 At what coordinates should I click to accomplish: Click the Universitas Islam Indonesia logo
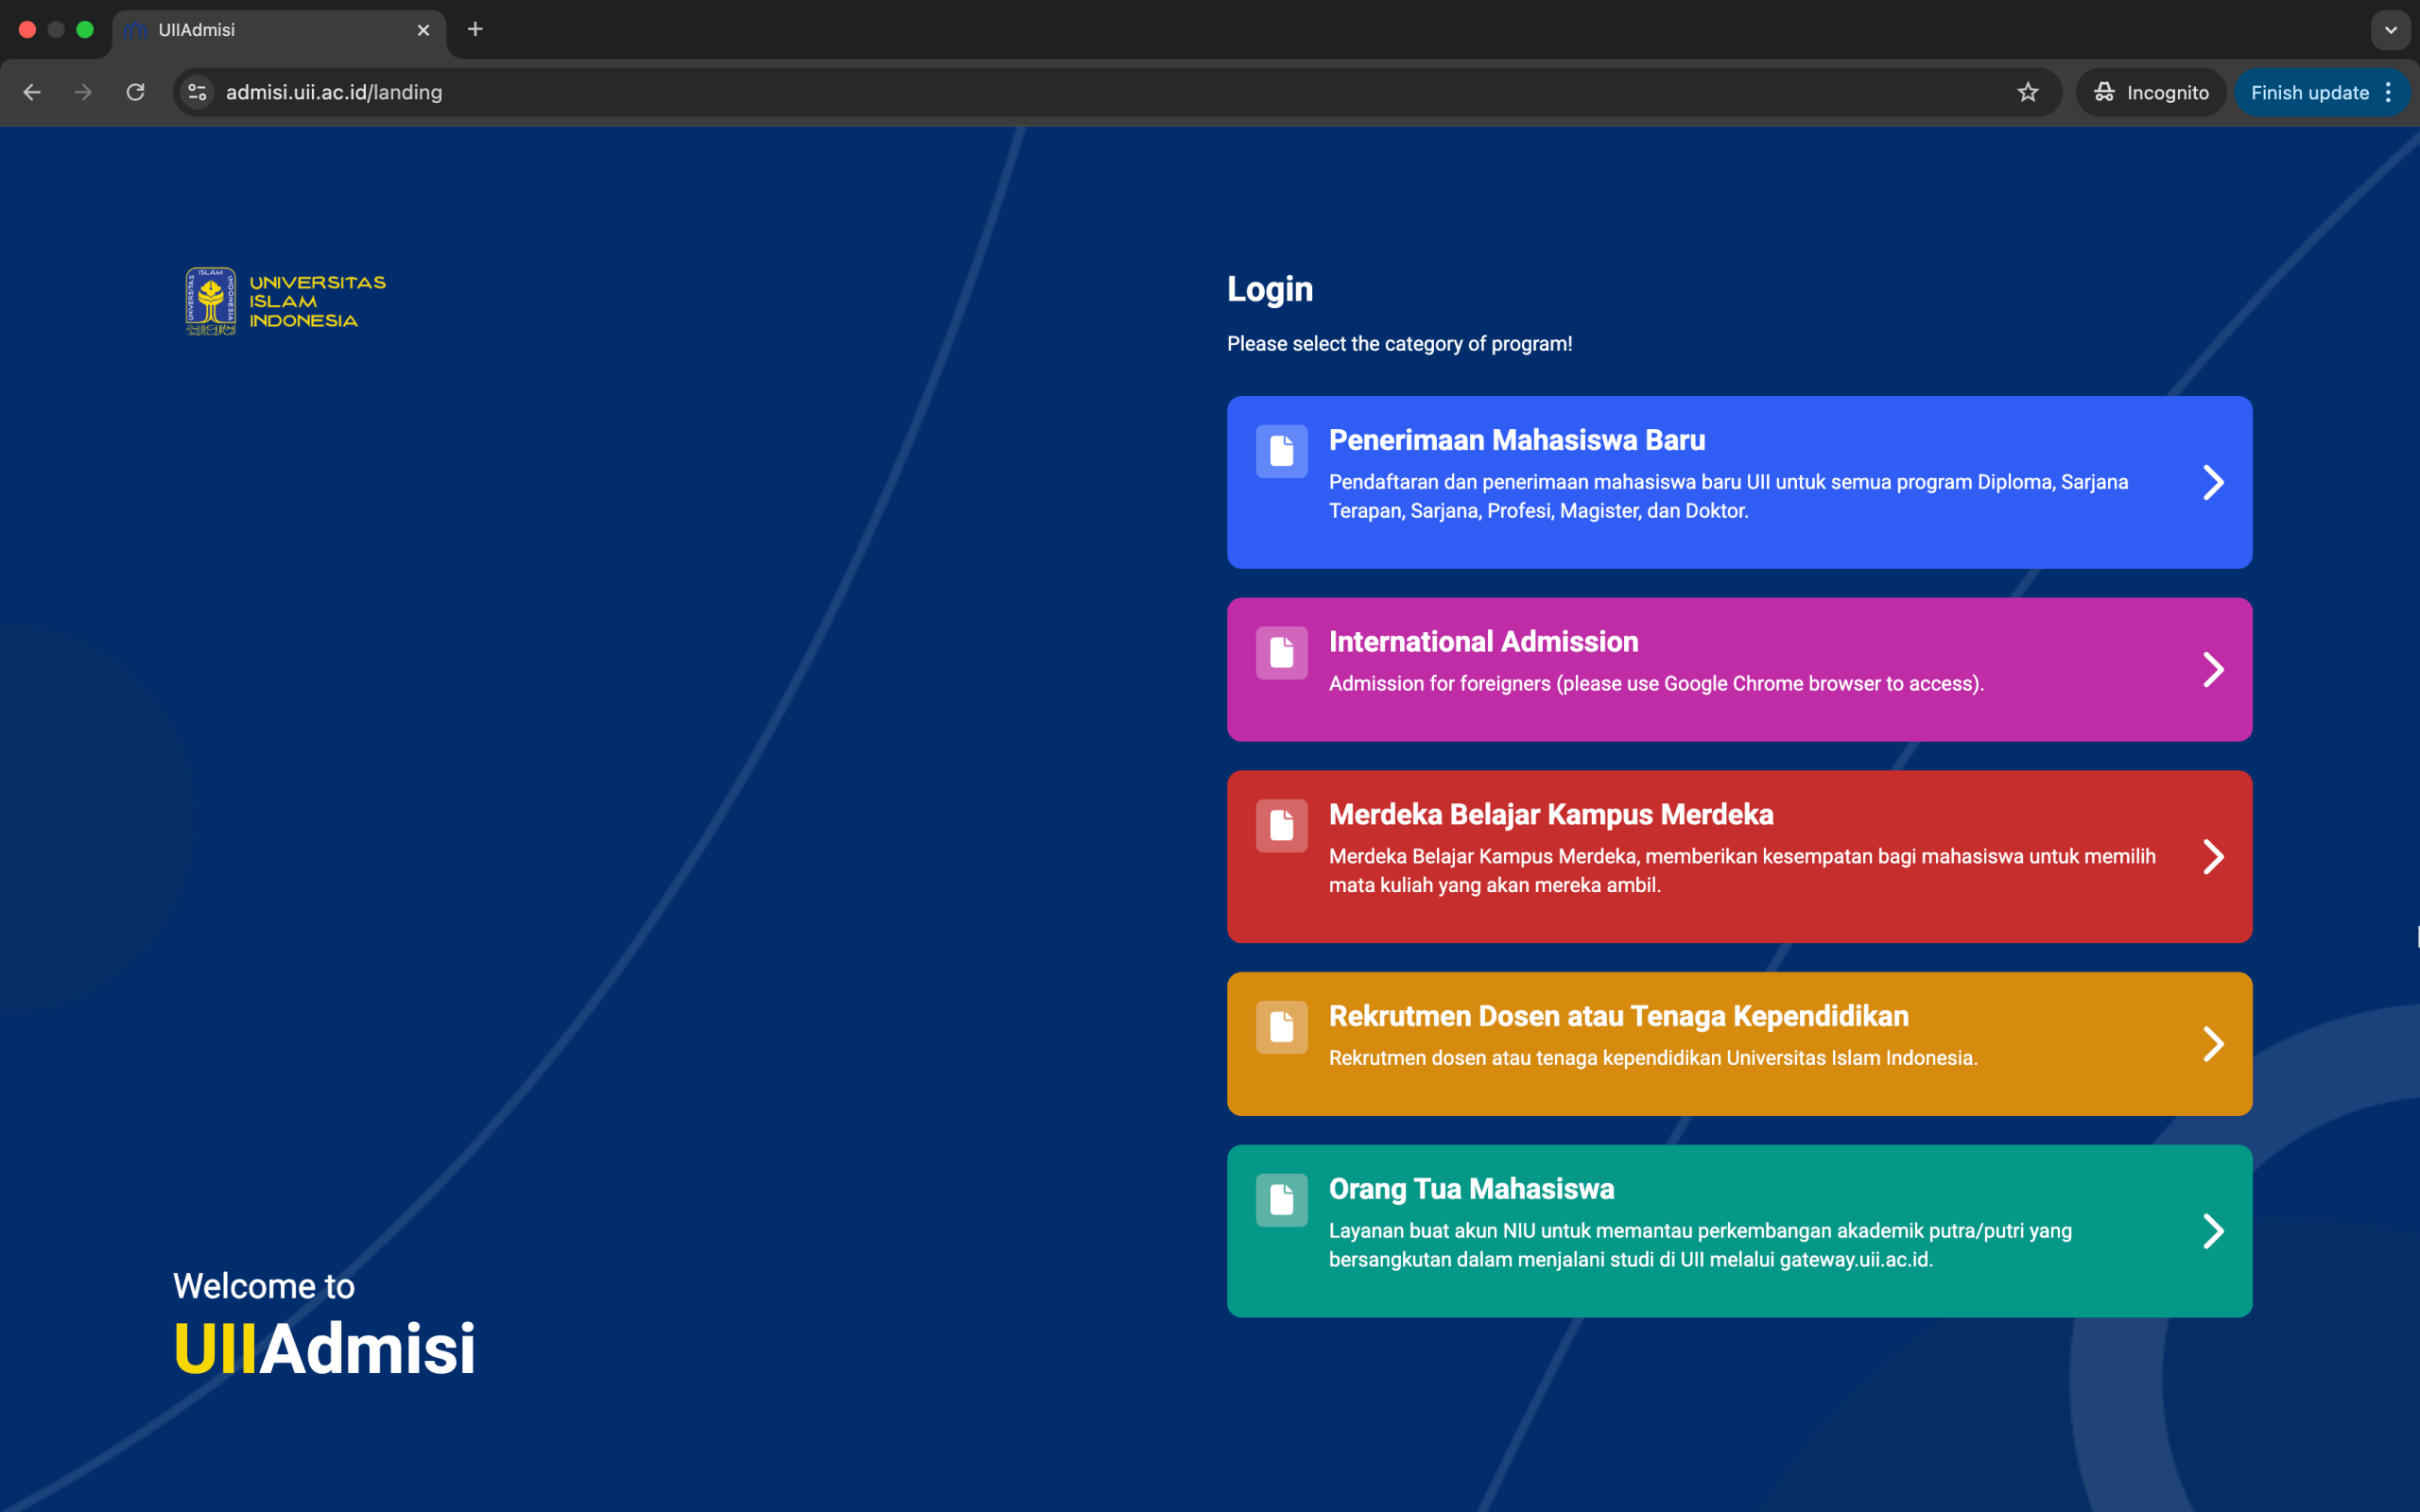point(285,301)
